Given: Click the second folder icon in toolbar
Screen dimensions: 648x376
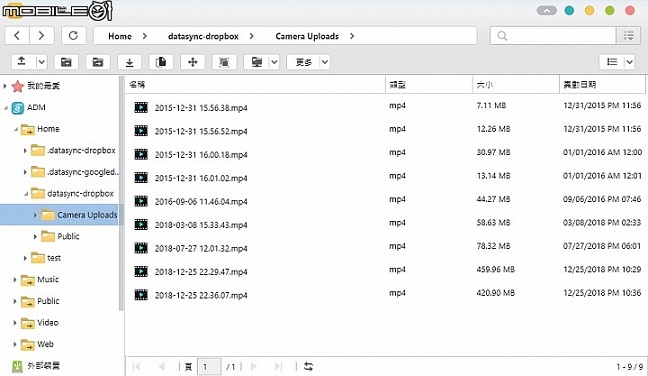Looking at the screenshot, I should [x=98, y=62].
